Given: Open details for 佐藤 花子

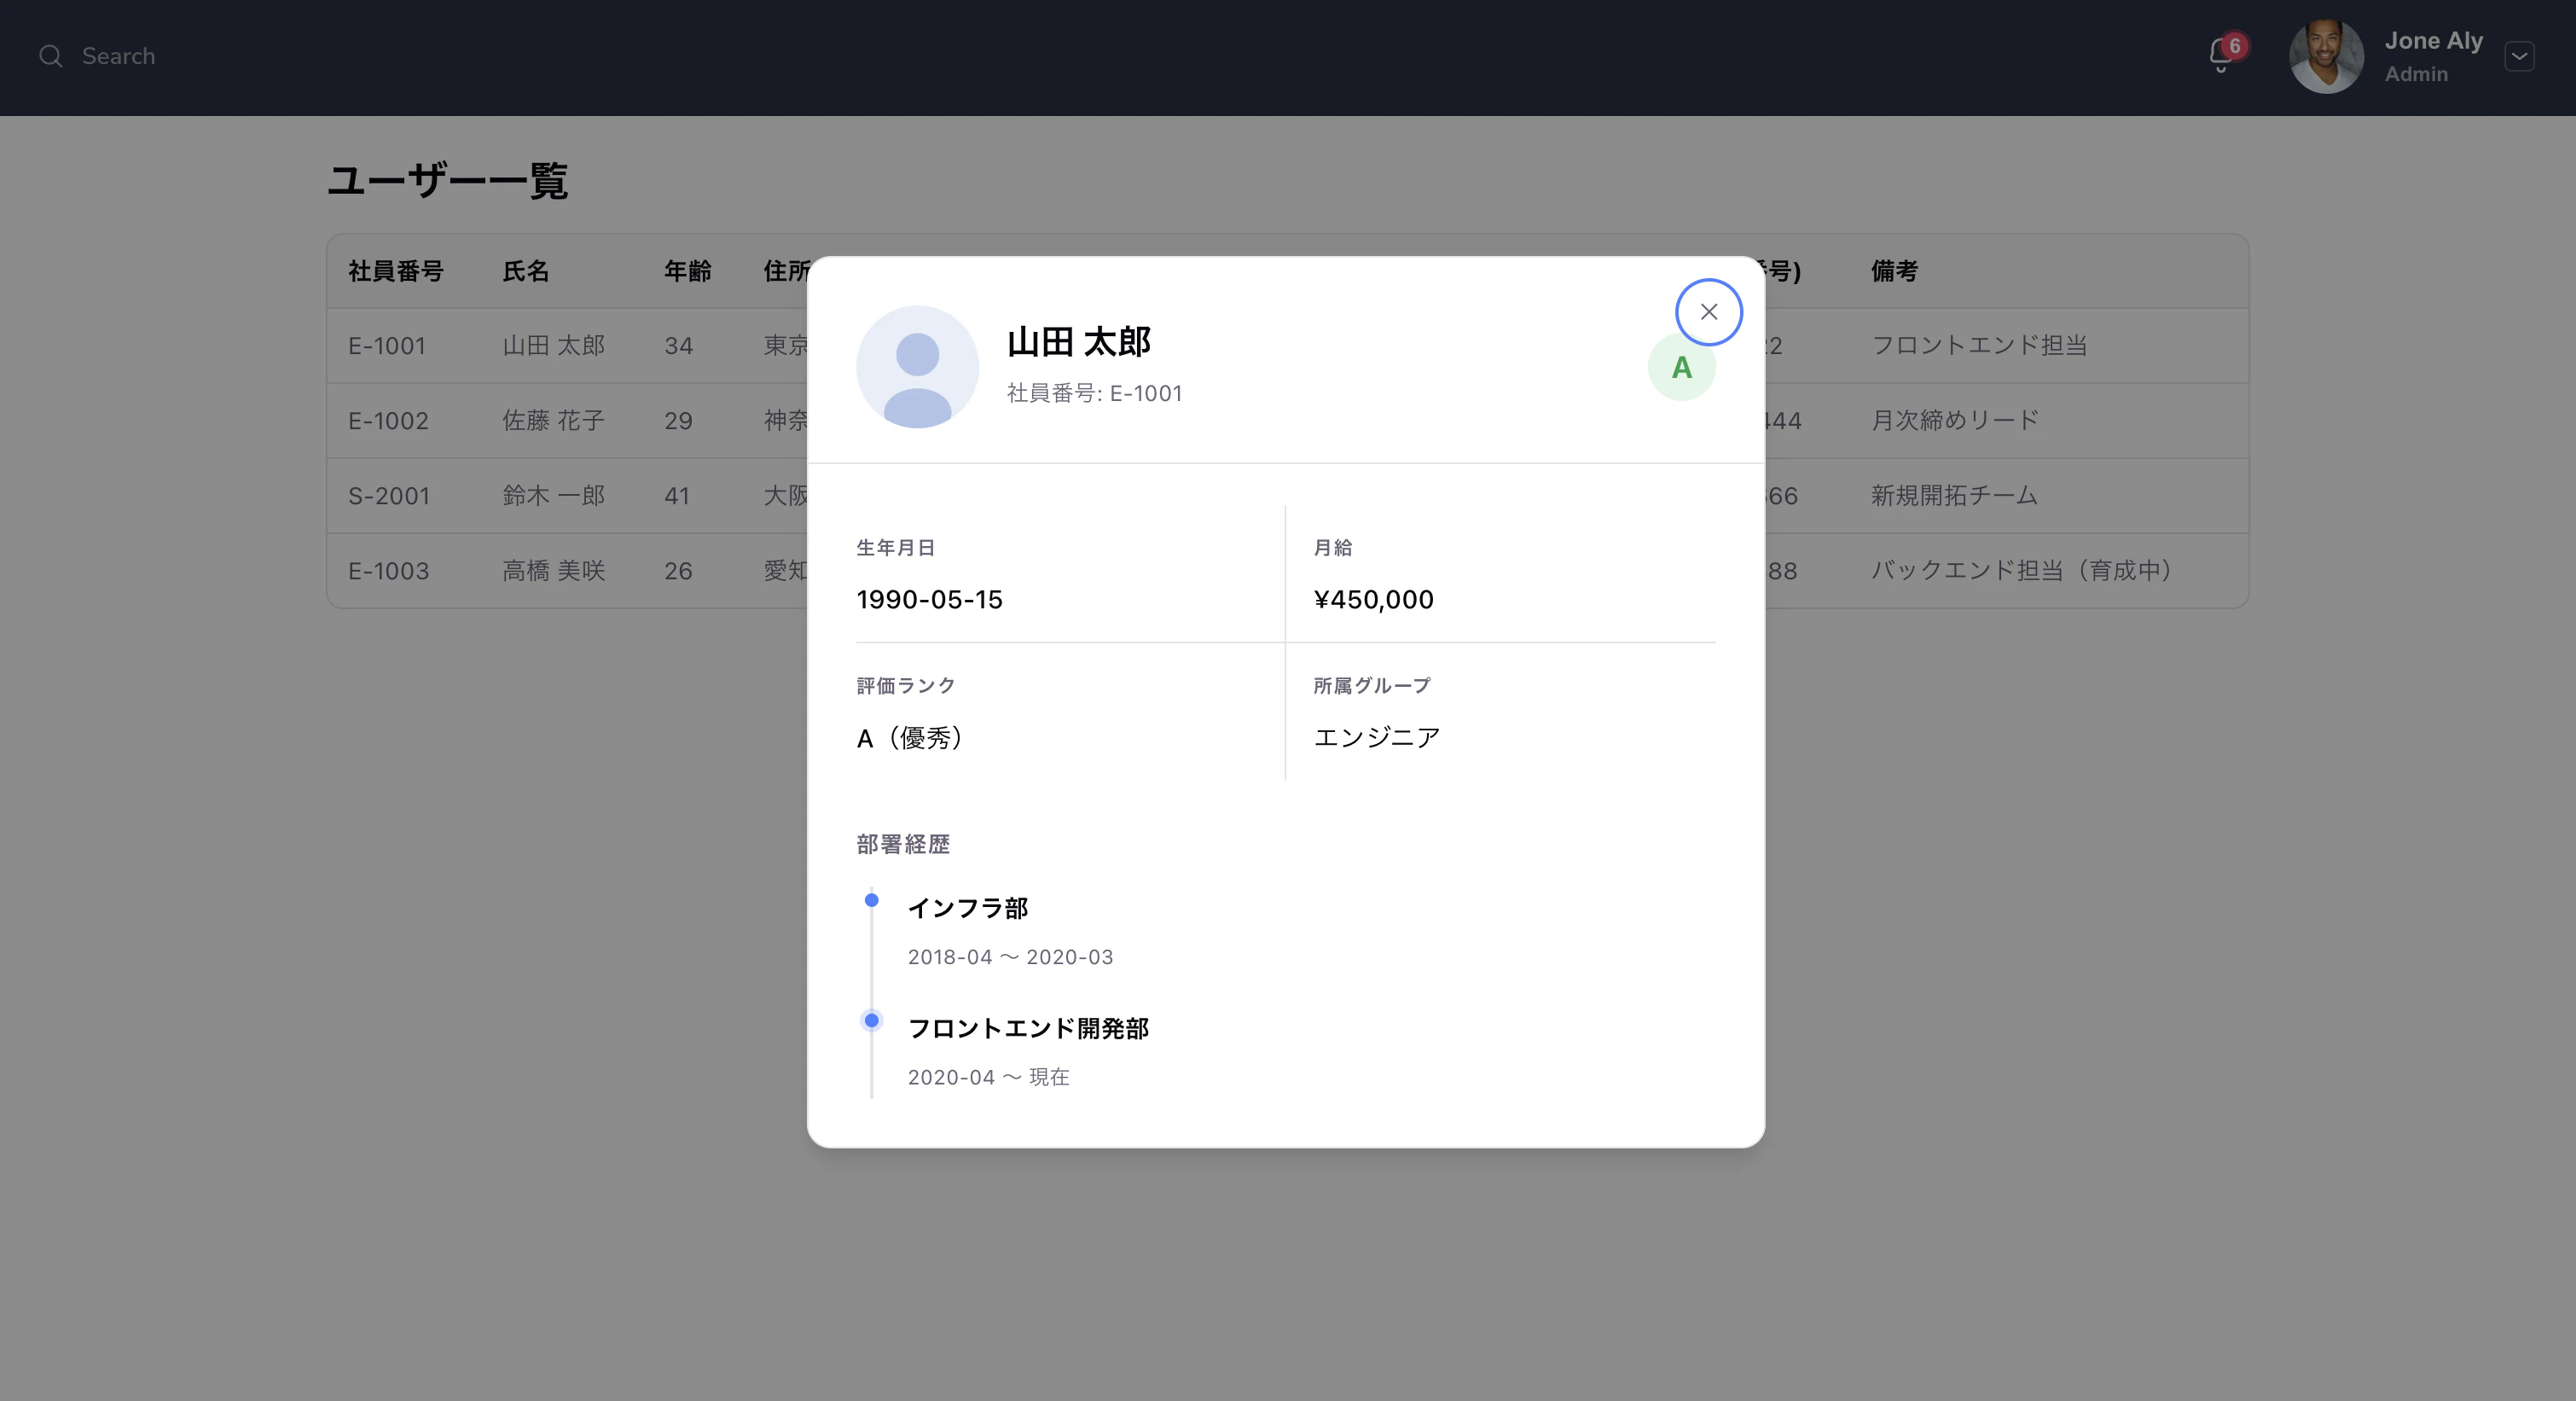Looking at the screenshot, I should click(x=552, y=420).
